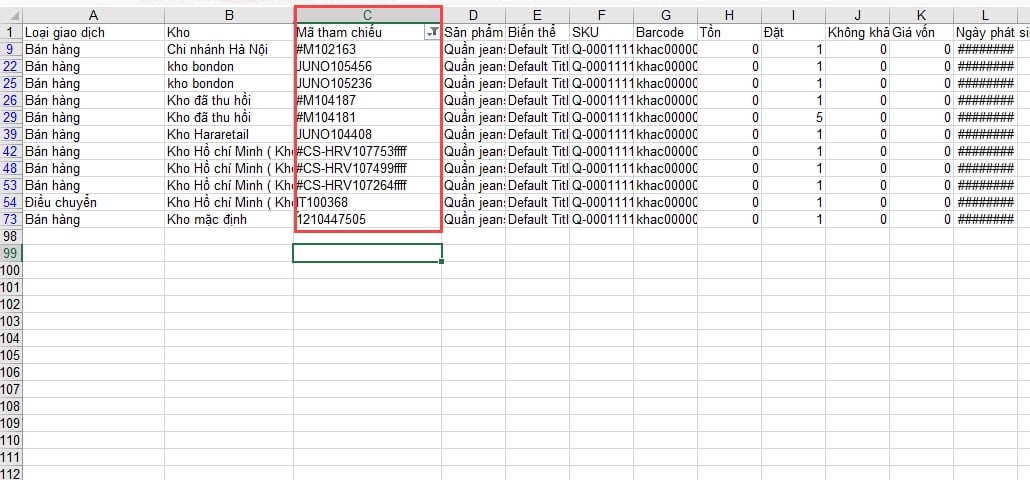
Task: Open the filter dropdown in Mã tham chiếu header
Action: point(431,33)
